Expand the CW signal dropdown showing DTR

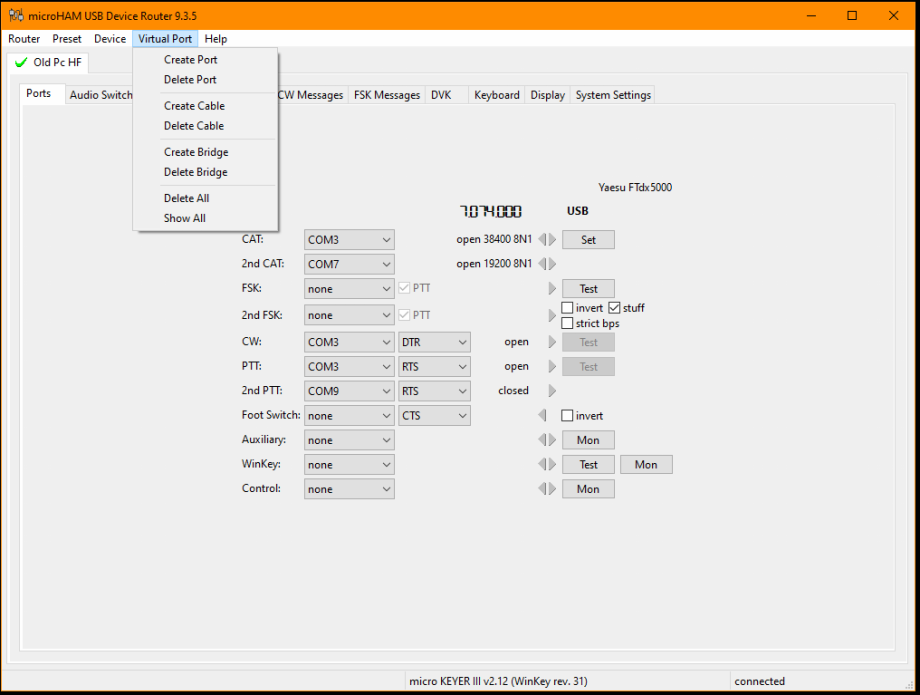(434, 342)
